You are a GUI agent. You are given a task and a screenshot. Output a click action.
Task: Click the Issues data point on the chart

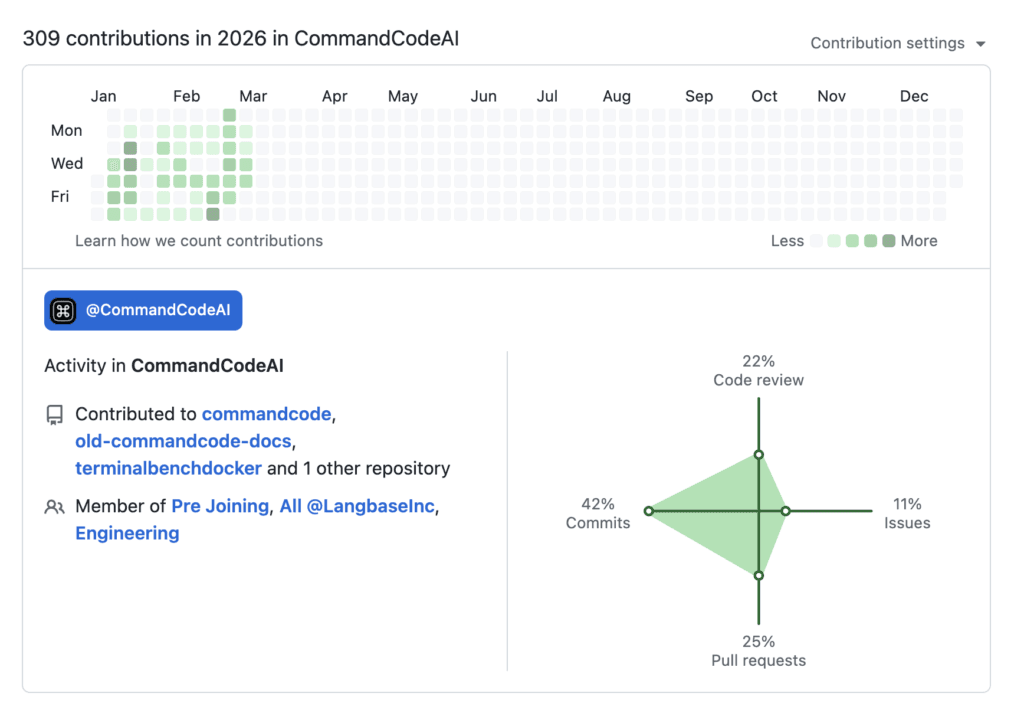point(786,511)
